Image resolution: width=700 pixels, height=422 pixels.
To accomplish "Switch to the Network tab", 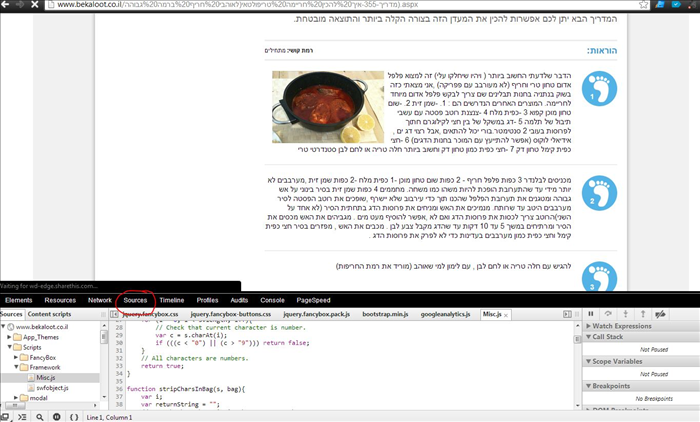I will coord(99,300).
